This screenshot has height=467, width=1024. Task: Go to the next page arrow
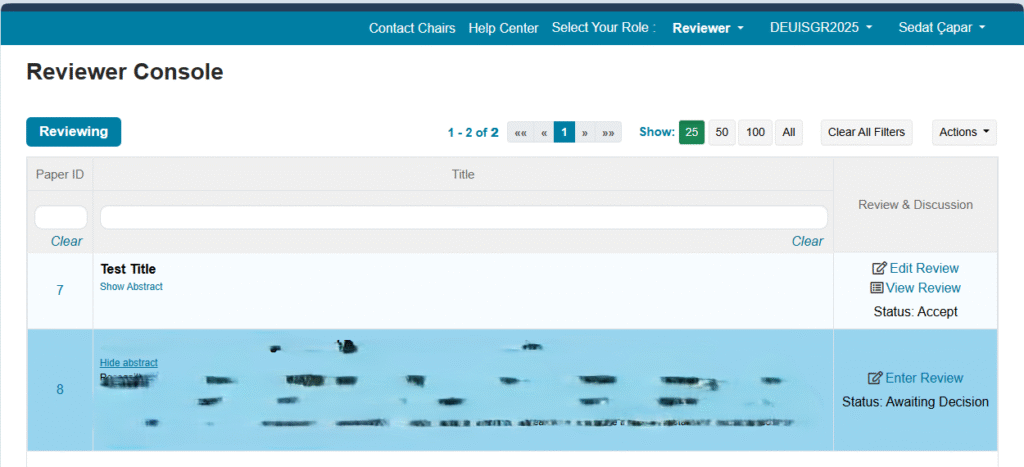click(585, 132)
